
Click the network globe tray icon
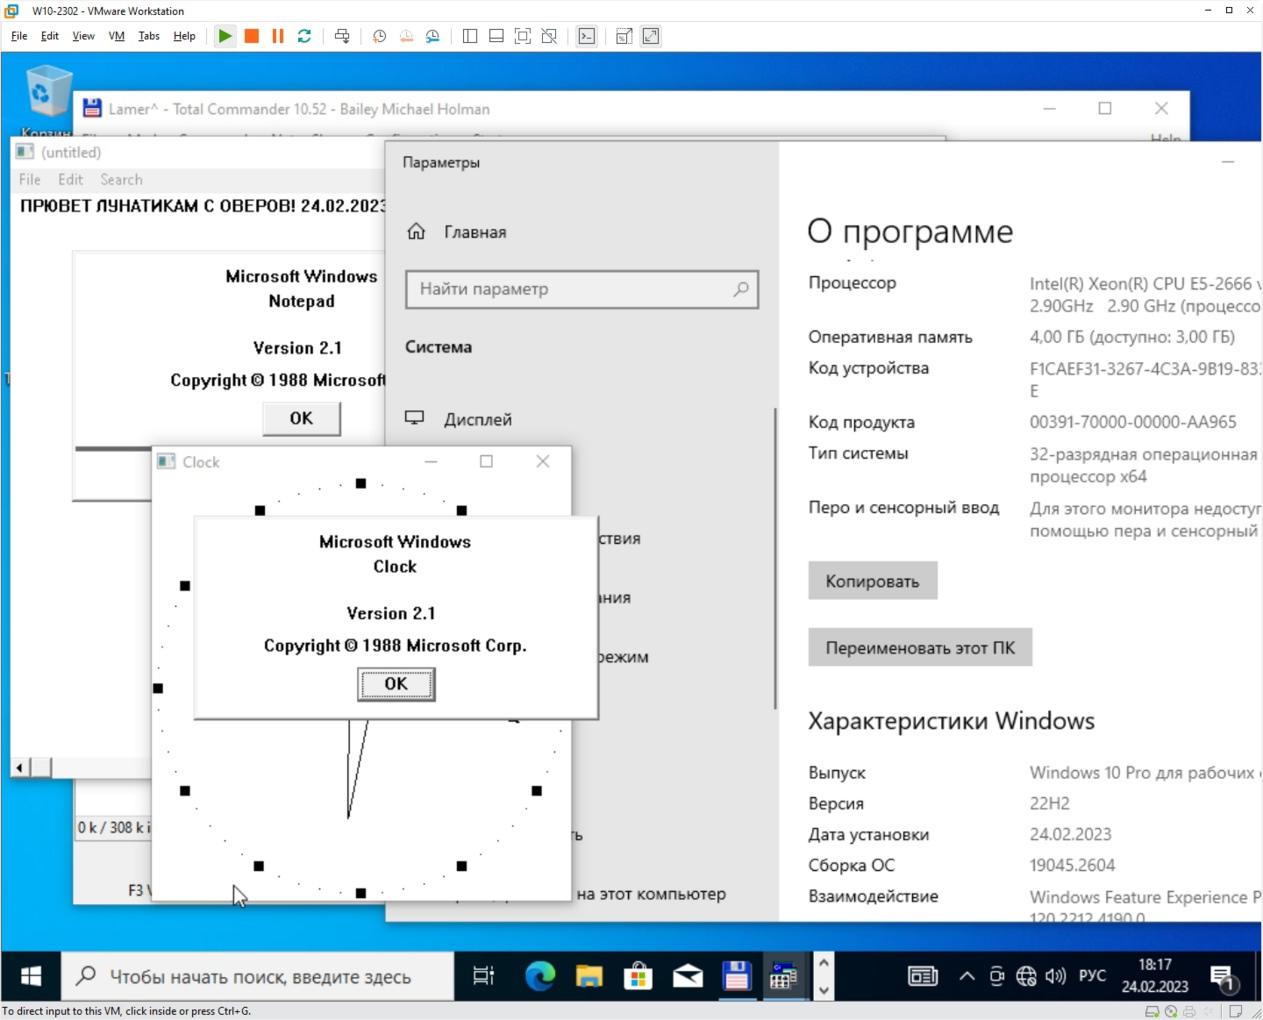1026,976
